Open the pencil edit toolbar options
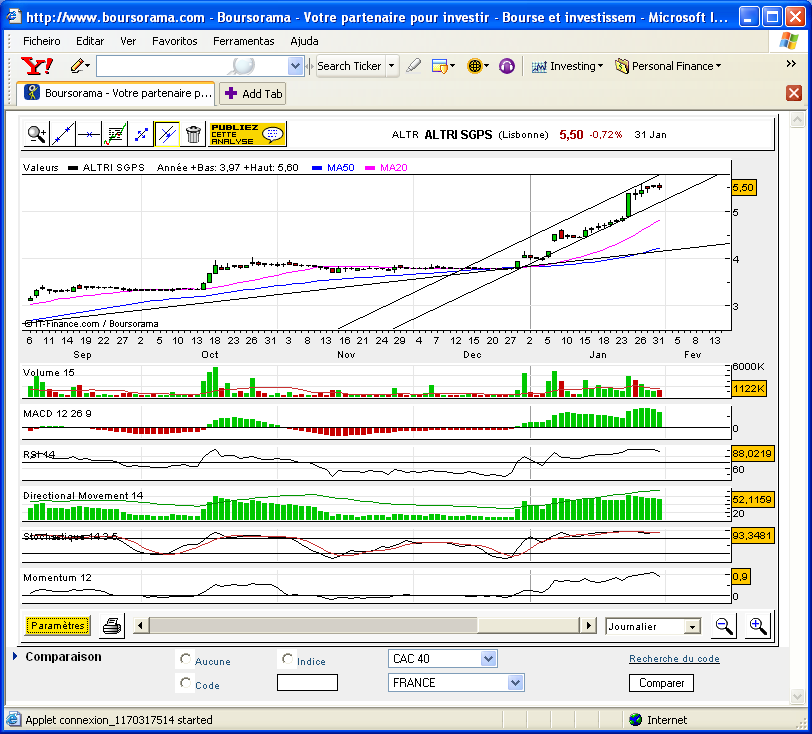Screen dimensions: 812x734 point(80,66)
